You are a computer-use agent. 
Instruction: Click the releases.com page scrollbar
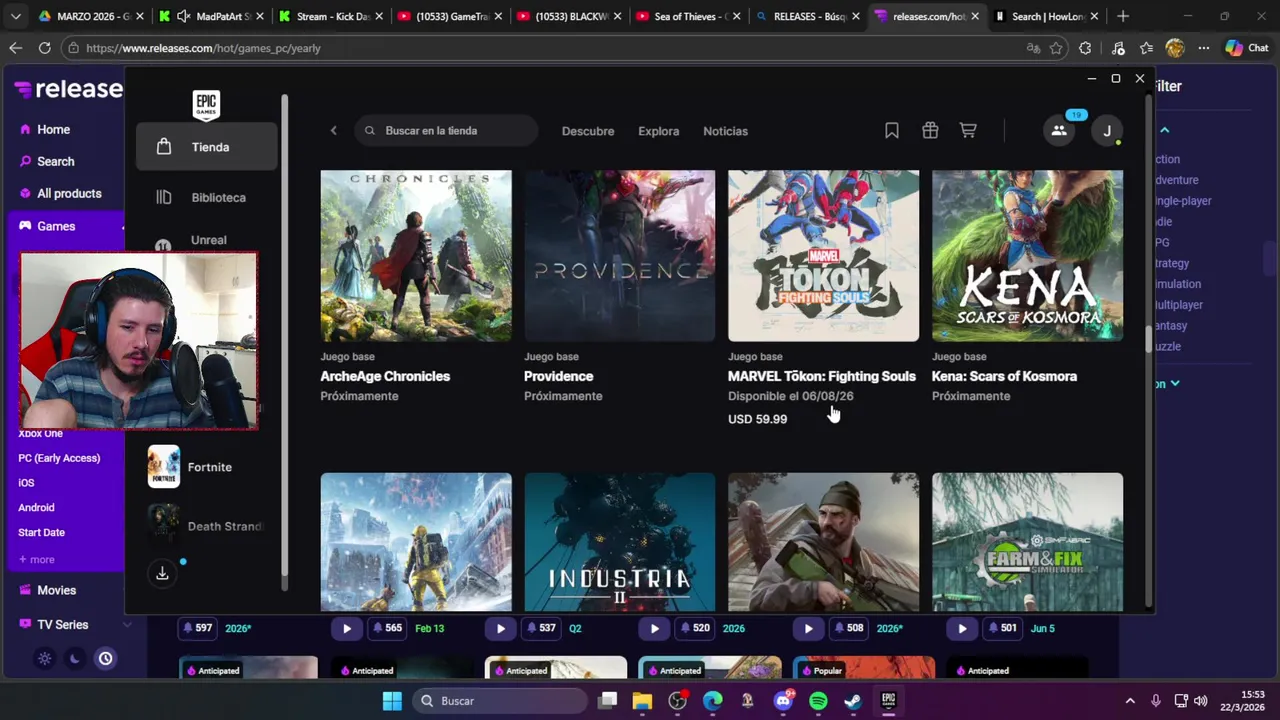pos(1268,257)
